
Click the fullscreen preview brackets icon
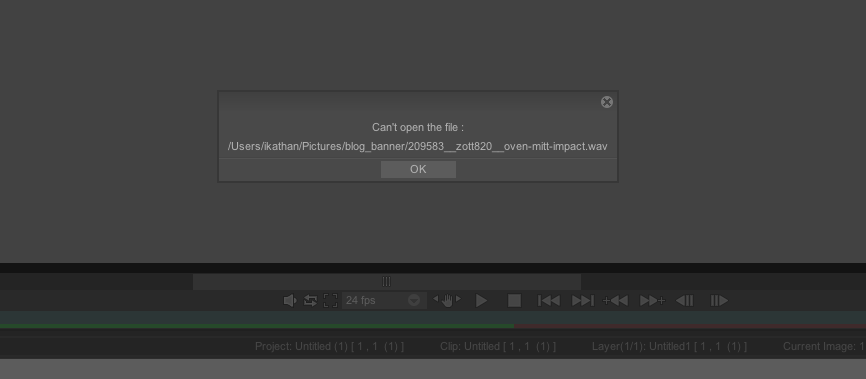[330, 301]
